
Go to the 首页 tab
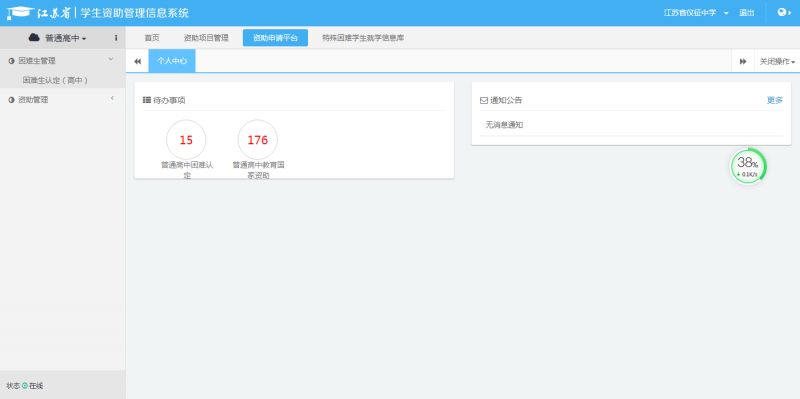(152, 38)
